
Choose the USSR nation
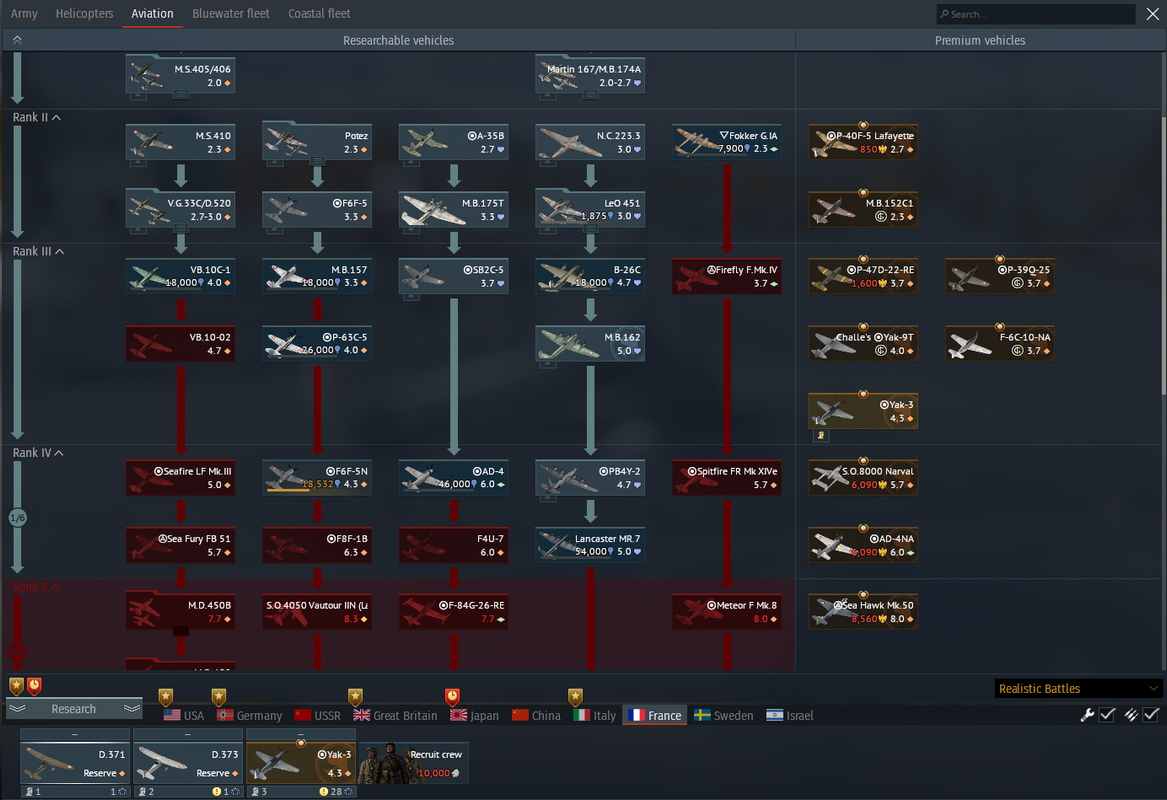click(318, 715)
